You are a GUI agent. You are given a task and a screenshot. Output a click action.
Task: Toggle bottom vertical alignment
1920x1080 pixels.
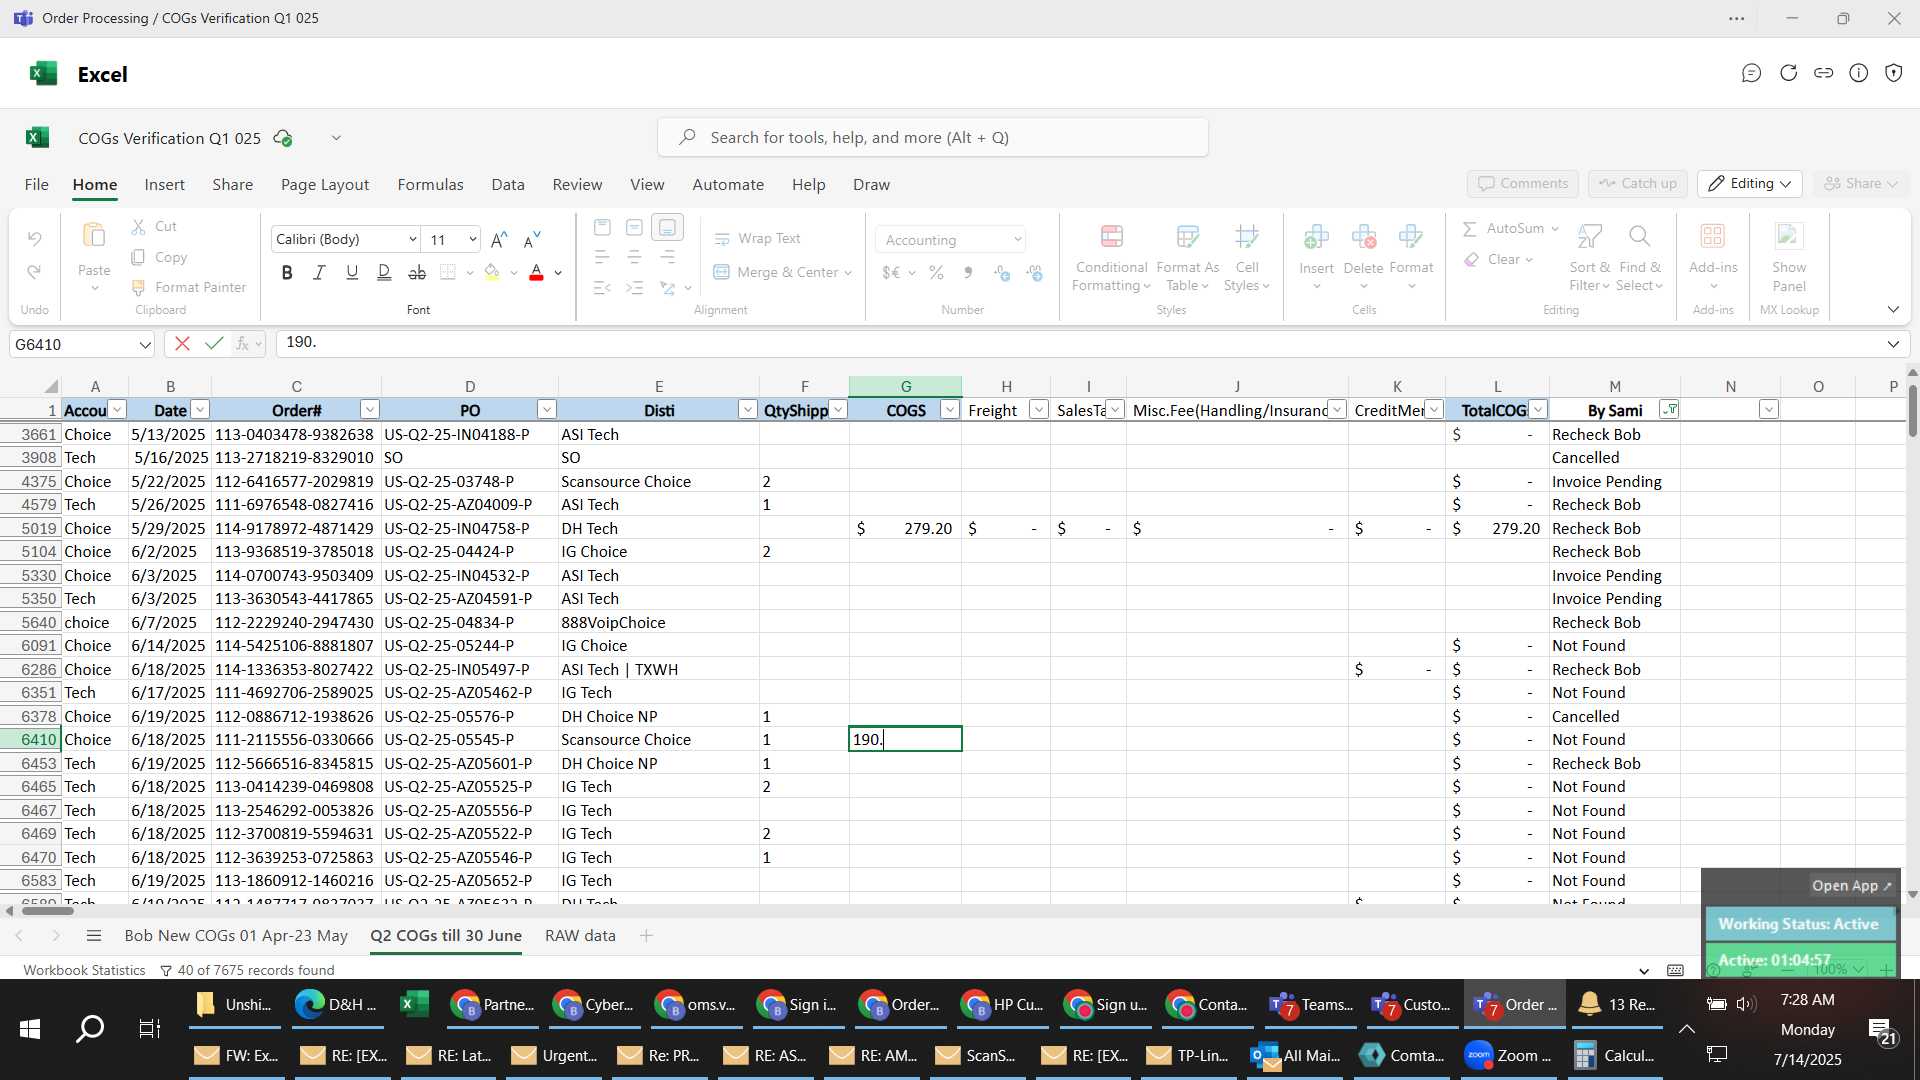[667, 228]
